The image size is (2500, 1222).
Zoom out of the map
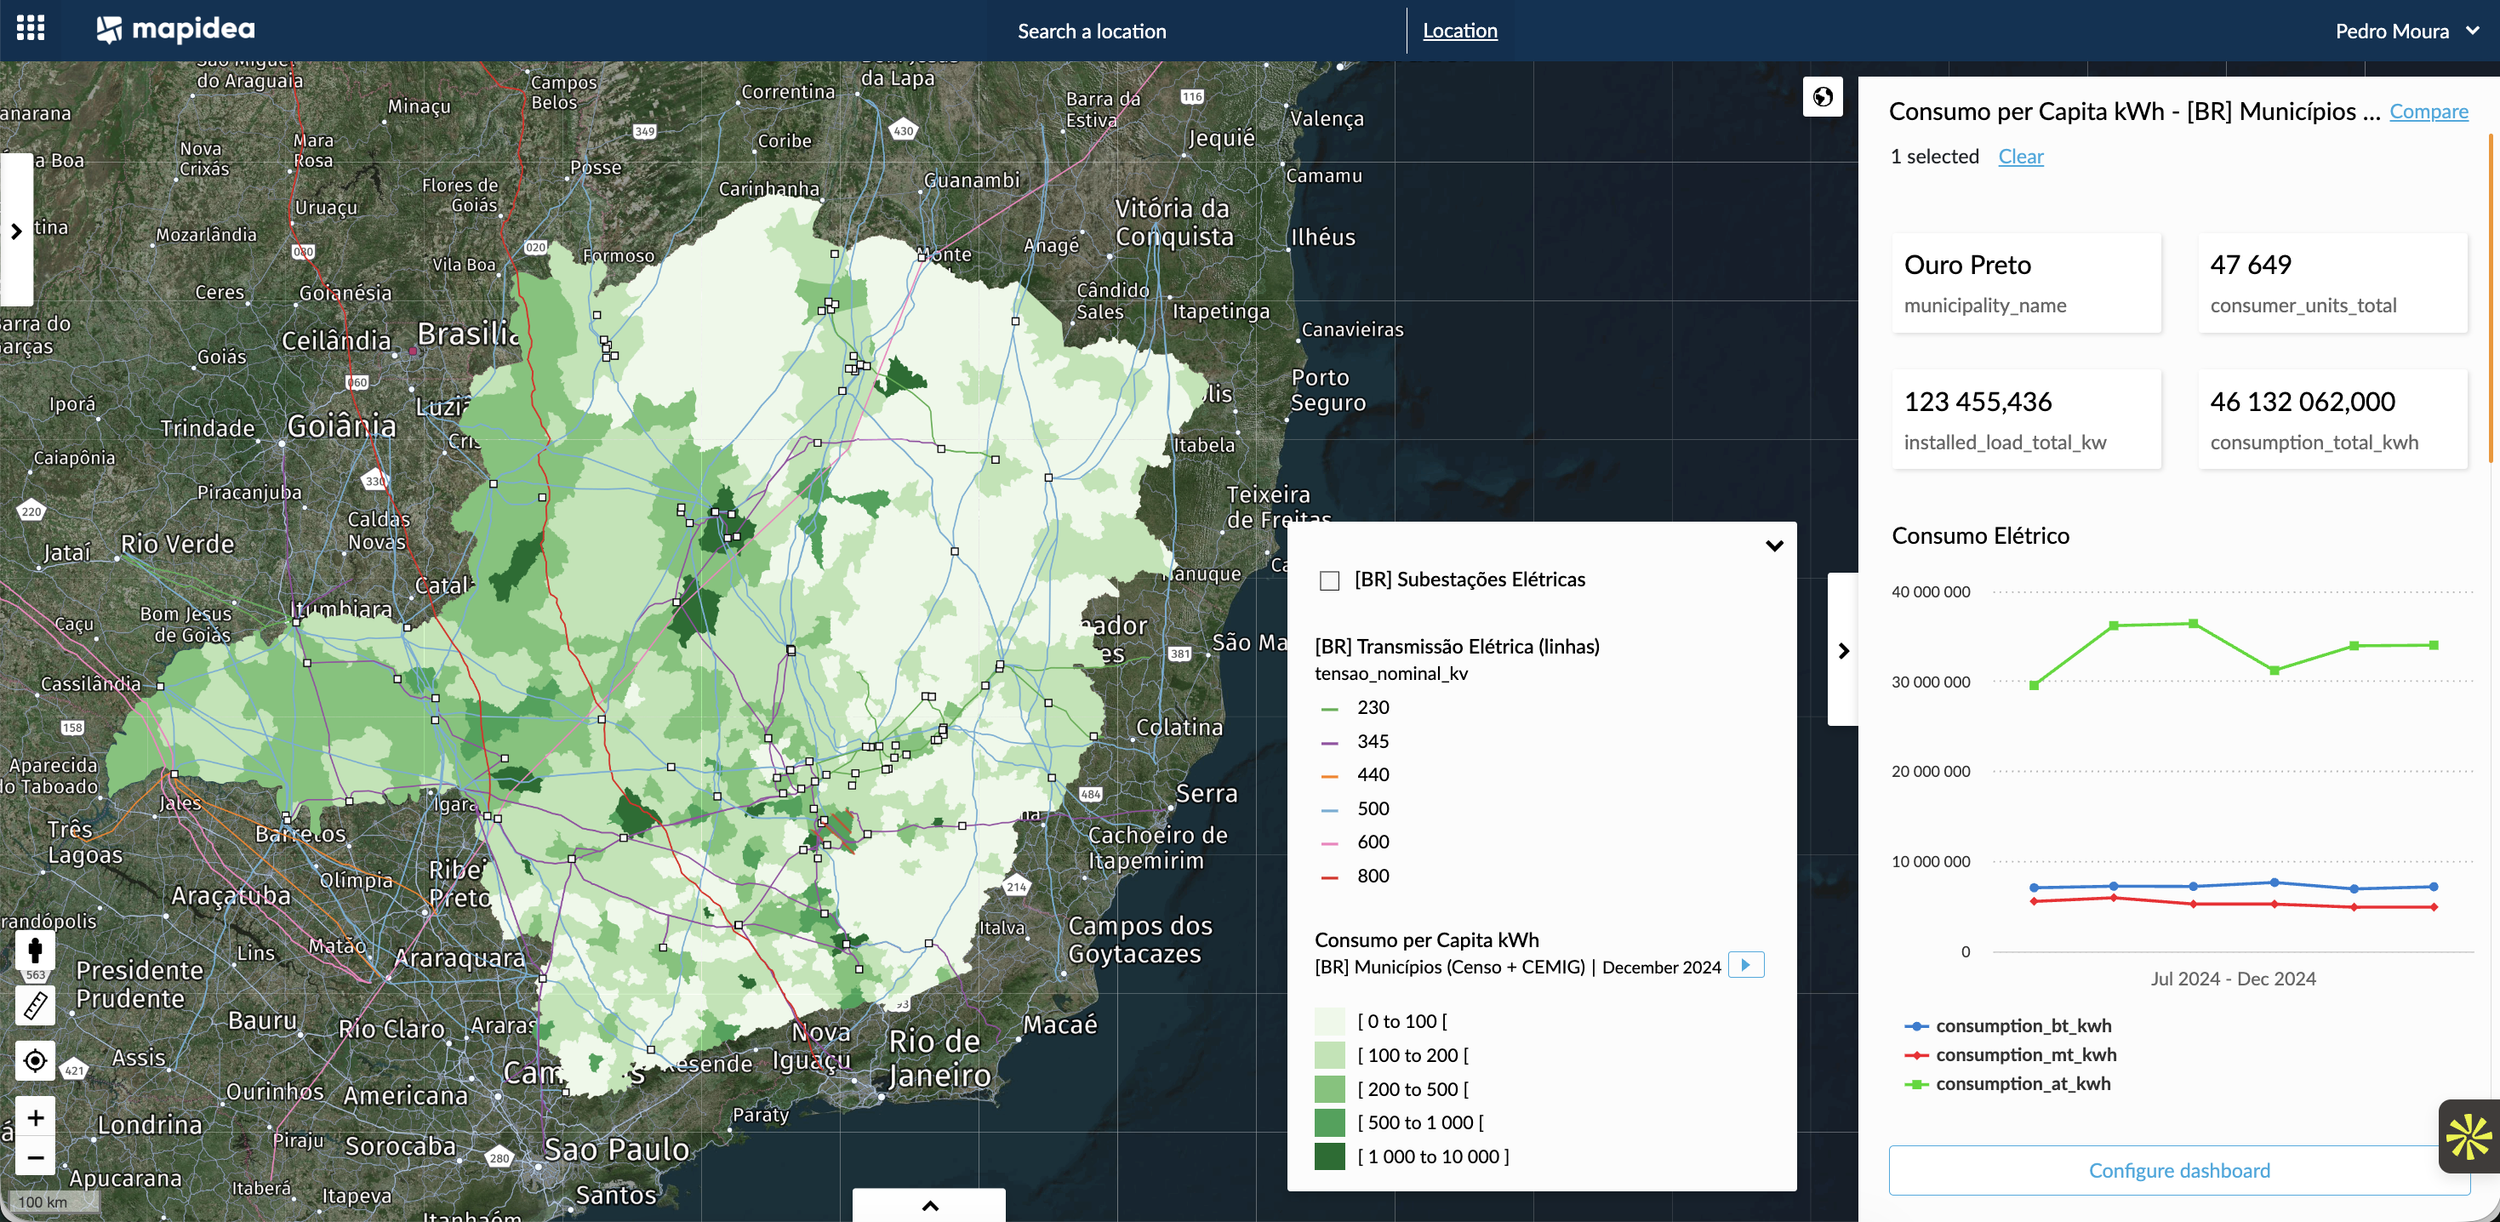point(35,1157)
